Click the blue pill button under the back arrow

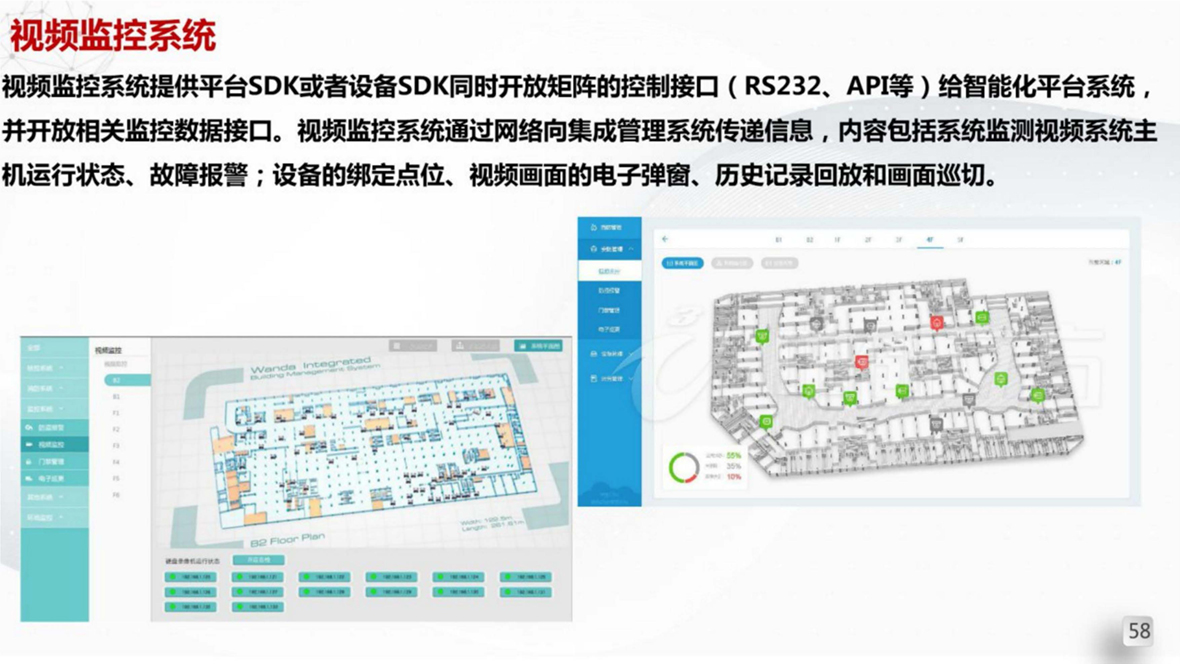[x=682, y=263]
